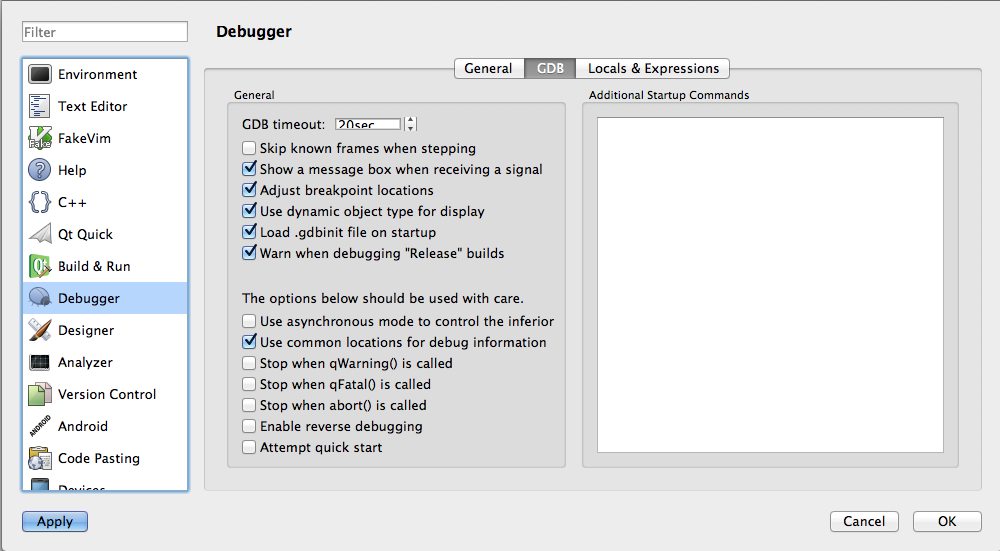Uncheck Adjust breakpoint locations
The width and height of the screenshot is (1000, 551).
click(250, 190)
